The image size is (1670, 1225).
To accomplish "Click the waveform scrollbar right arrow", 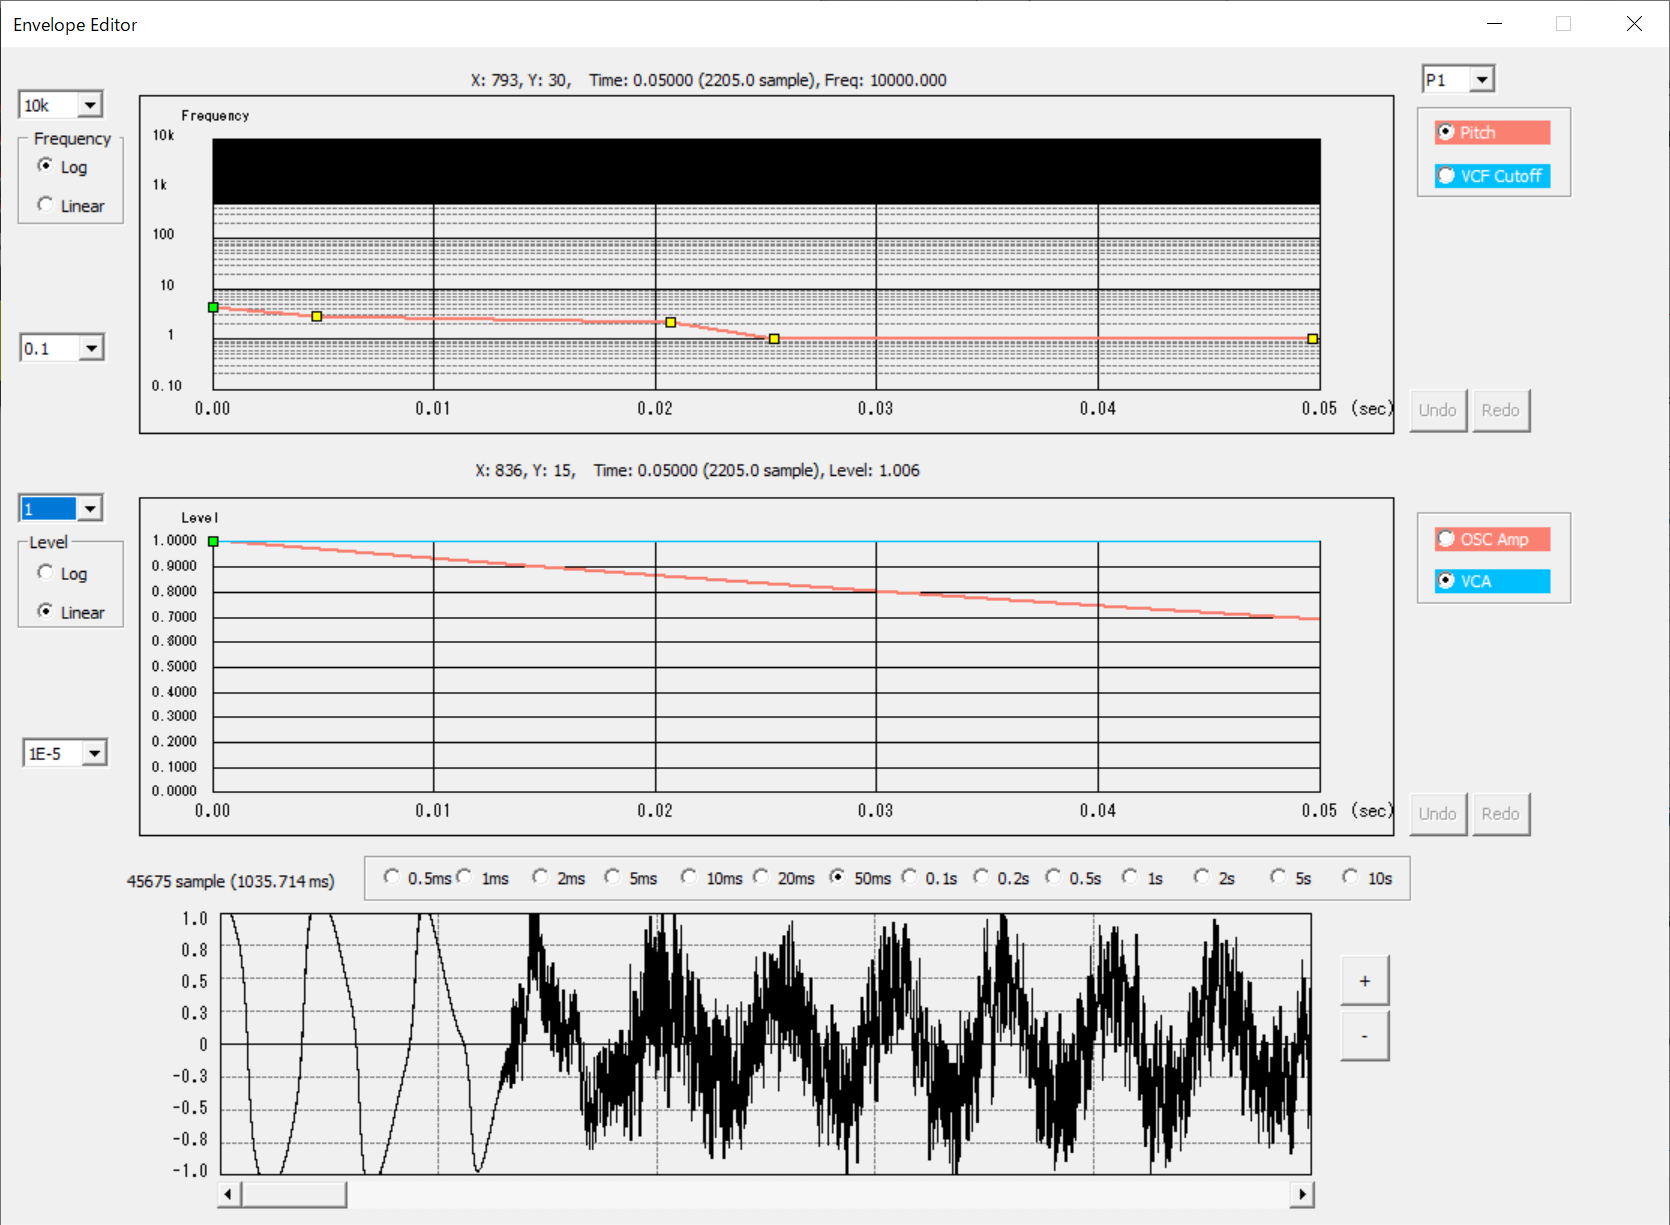I will (x=1301, y=1194).
